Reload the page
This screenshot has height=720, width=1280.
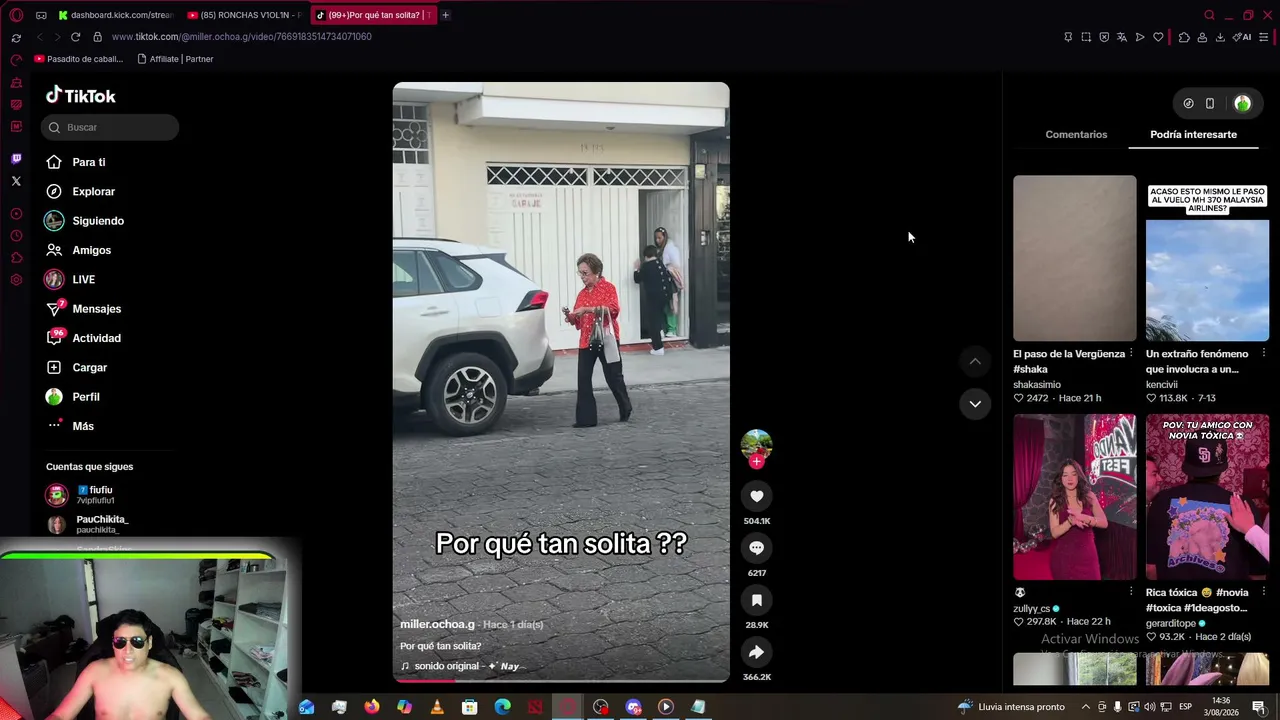[75, 37]
